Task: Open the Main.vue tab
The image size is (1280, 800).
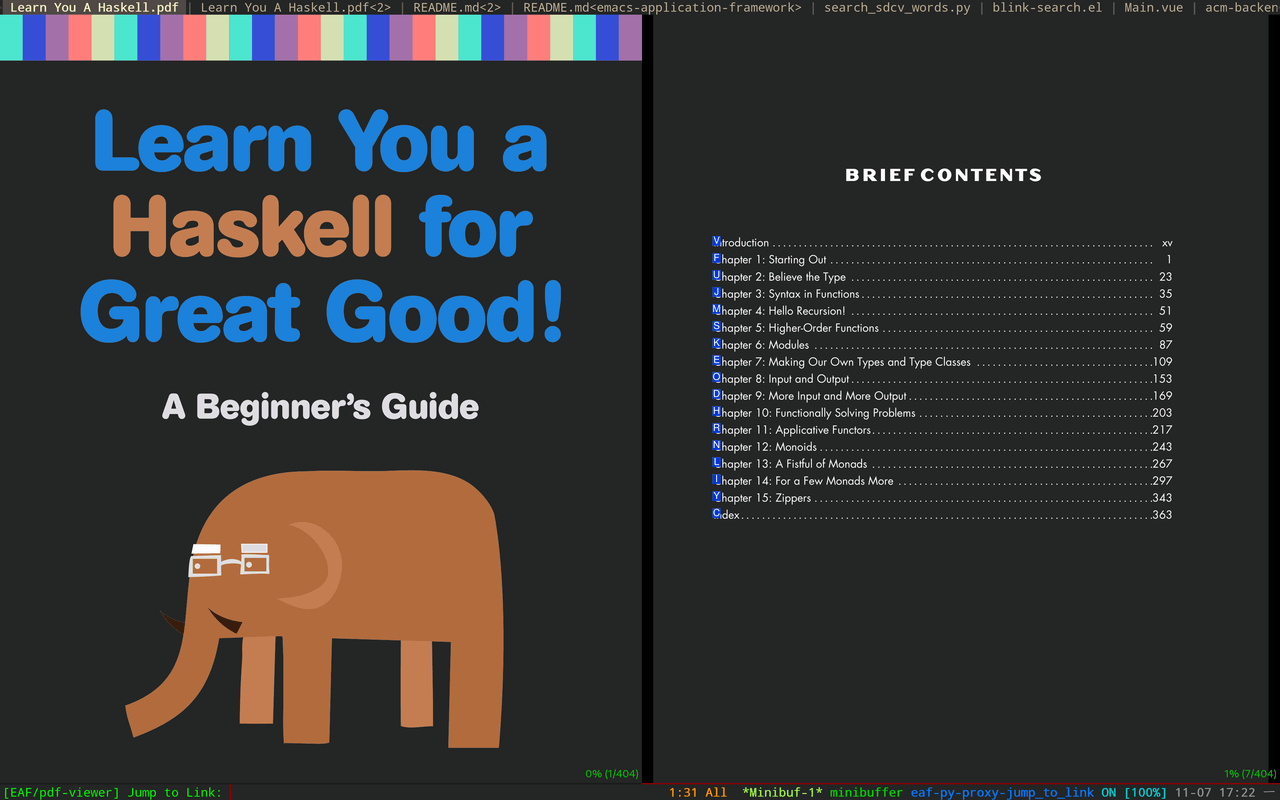Action: coord(1140,7)
